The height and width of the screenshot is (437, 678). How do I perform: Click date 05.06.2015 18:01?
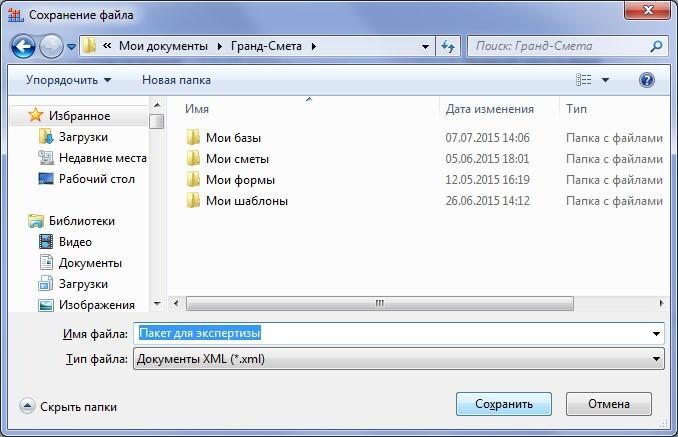(487, 159)
